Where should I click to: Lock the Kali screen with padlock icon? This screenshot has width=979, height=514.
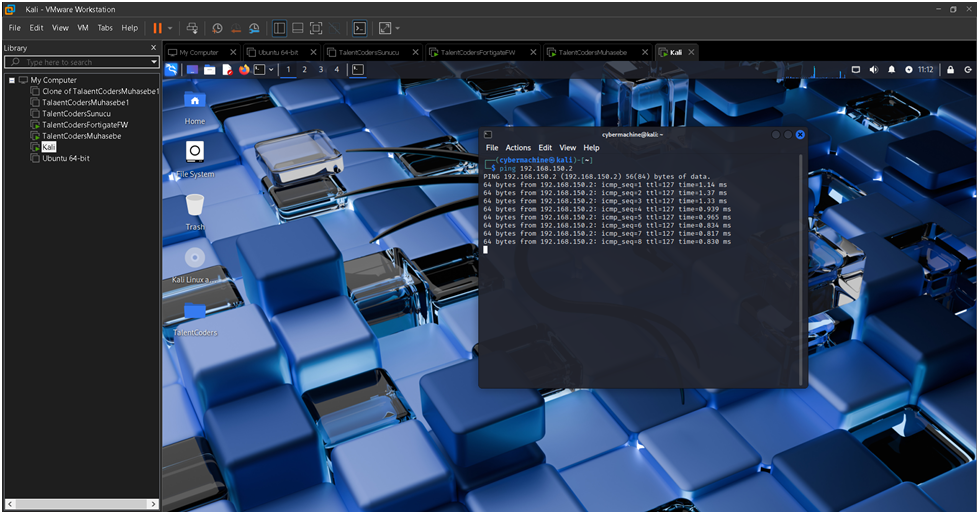(950, 69)
